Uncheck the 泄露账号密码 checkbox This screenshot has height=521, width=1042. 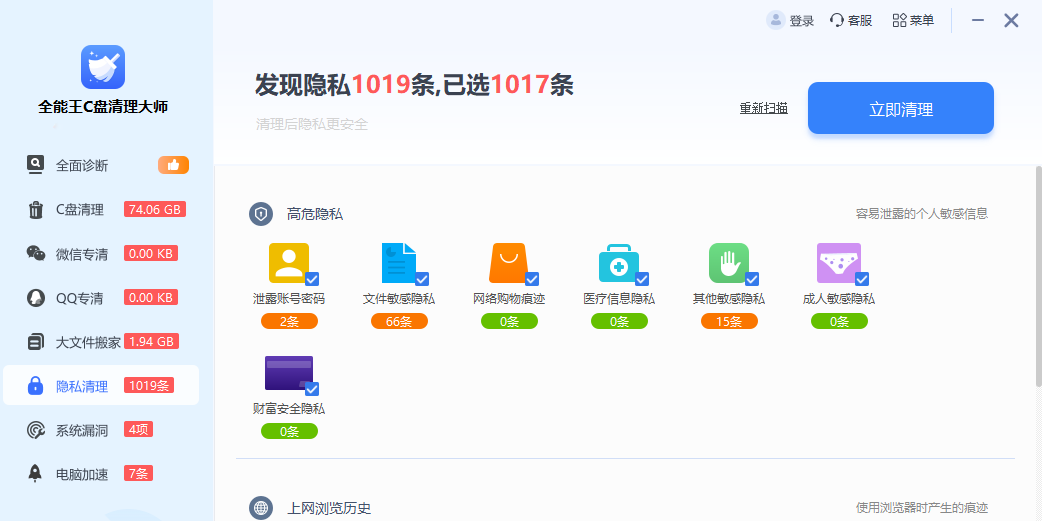click(312, 279)
